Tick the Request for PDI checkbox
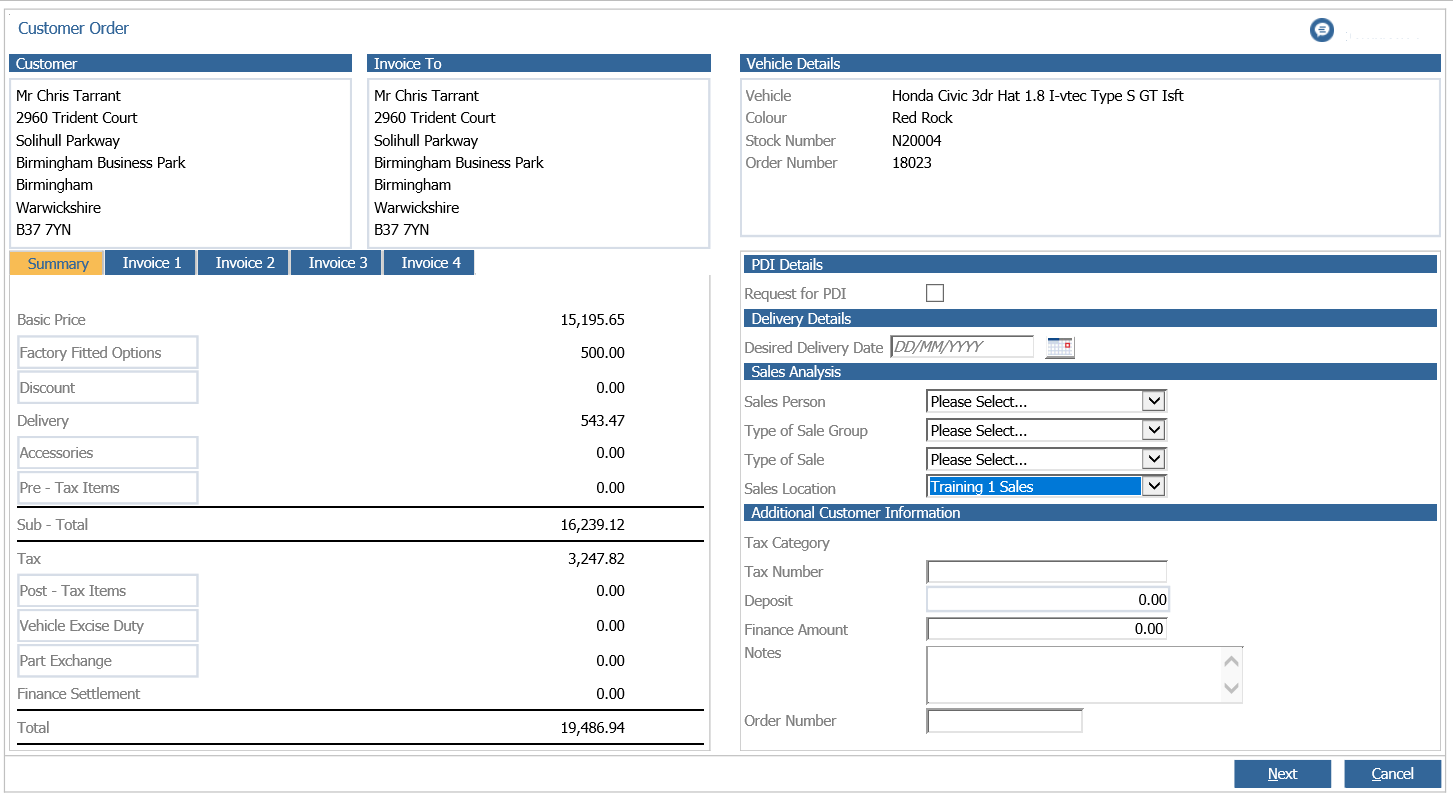The height and width of the screenshot is (794, 1453). pos(935,293)
